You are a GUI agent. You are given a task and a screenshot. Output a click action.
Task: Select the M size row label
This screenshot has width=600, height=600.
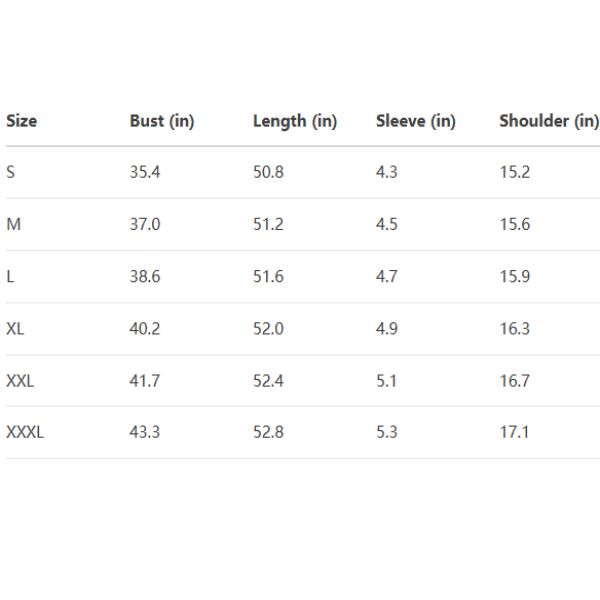(13, 224)
